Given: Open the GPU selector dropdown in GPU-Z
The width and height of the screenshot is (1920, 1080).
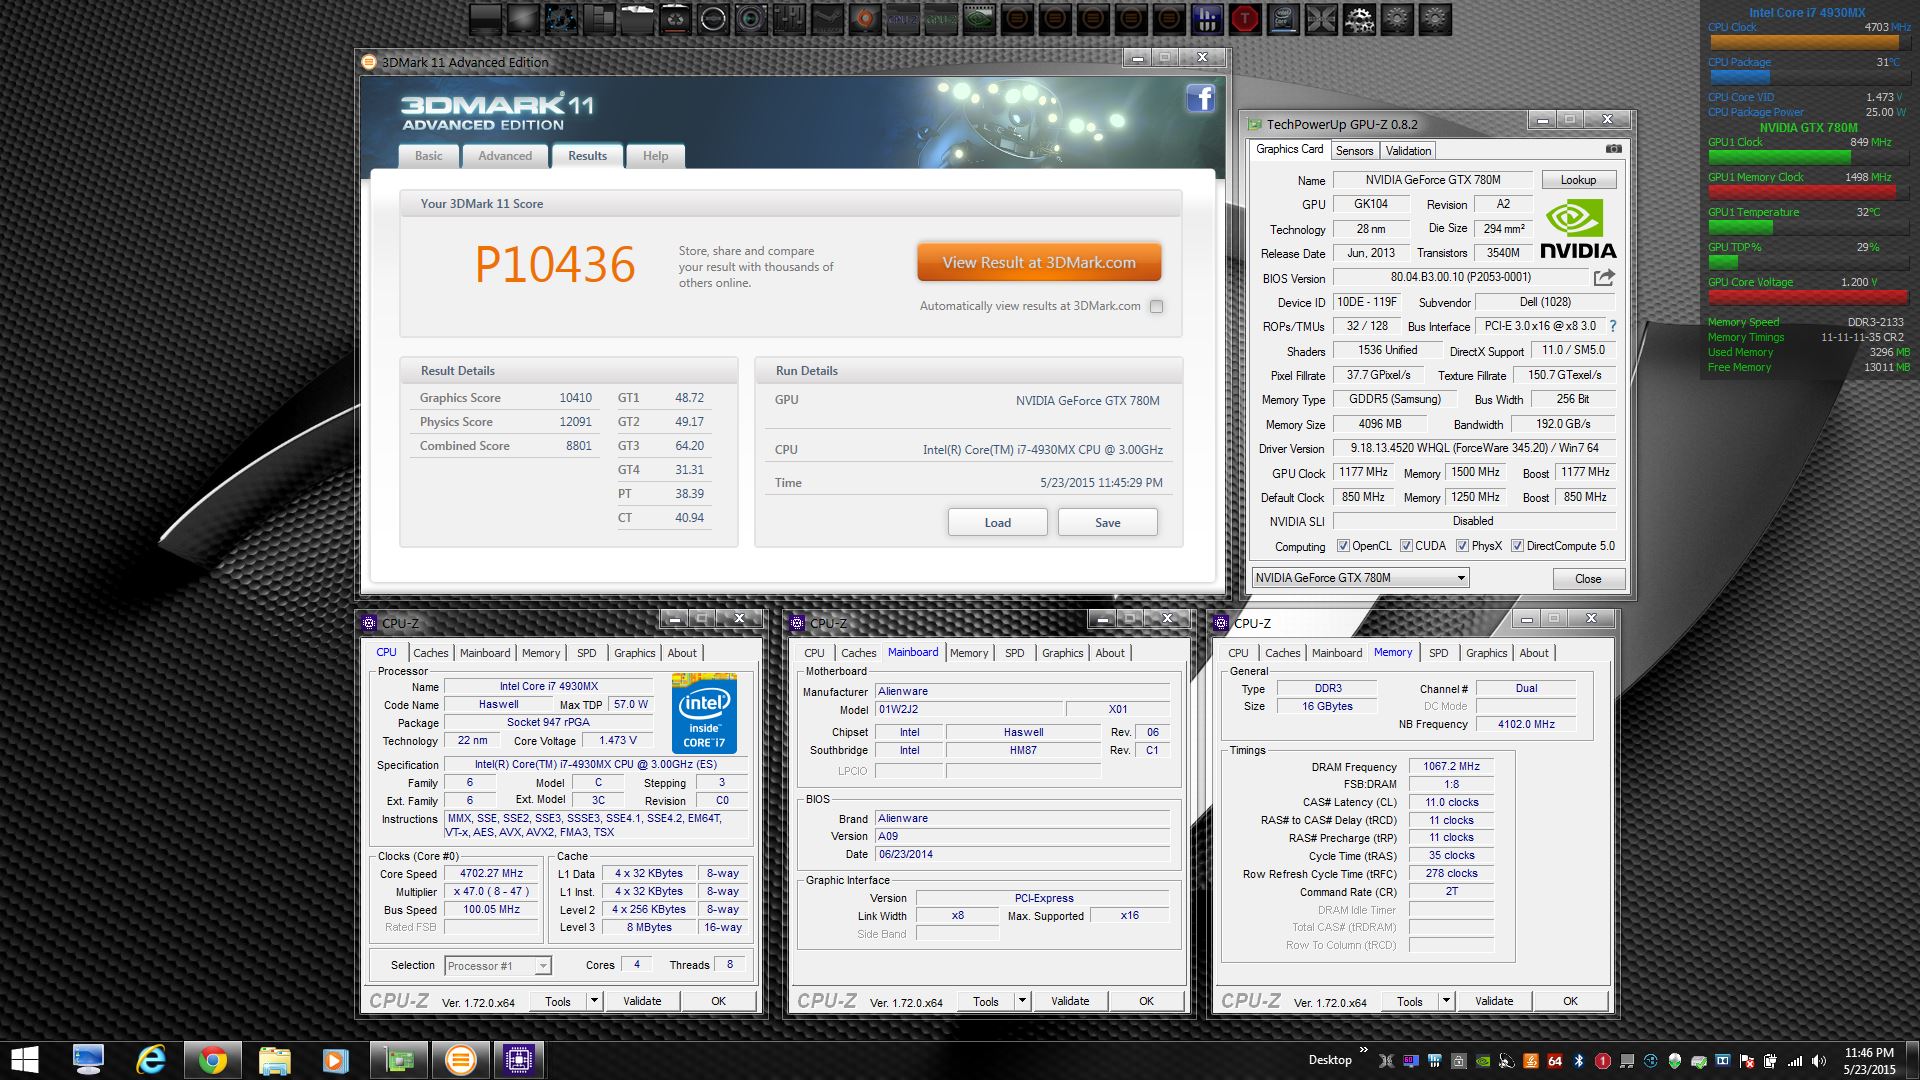Looking at the screenshot, I should (x=1360, y=578).
